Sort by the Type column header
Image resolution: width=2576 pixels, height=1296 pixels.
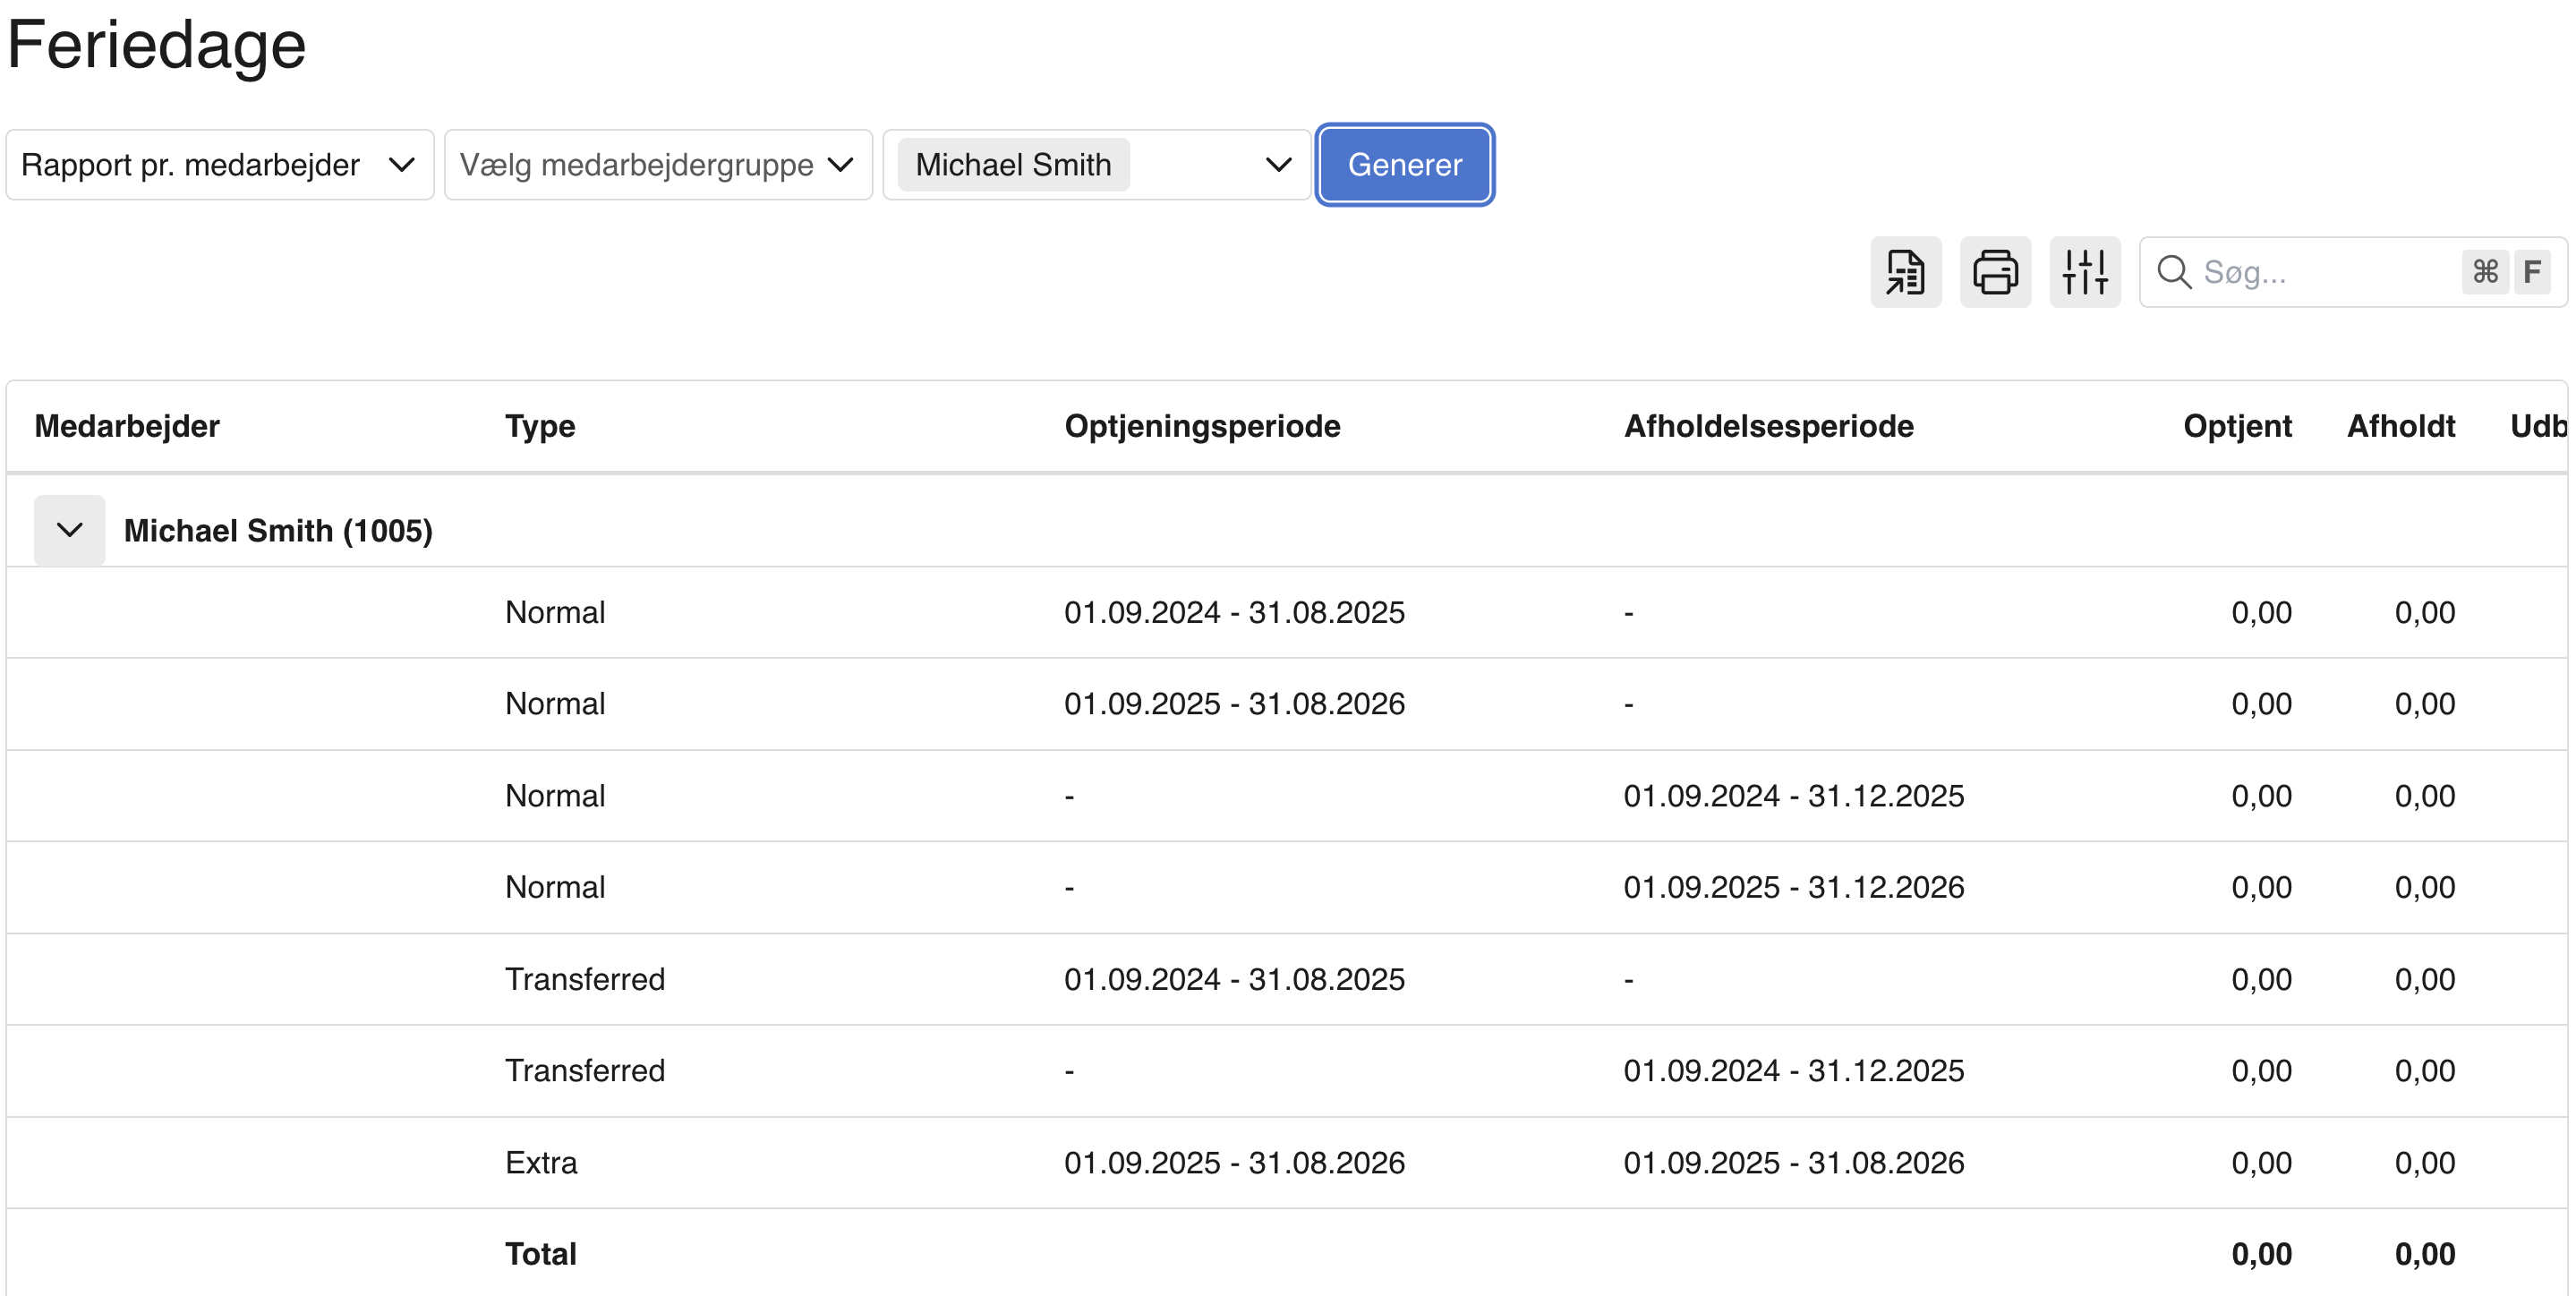[540, 426]
